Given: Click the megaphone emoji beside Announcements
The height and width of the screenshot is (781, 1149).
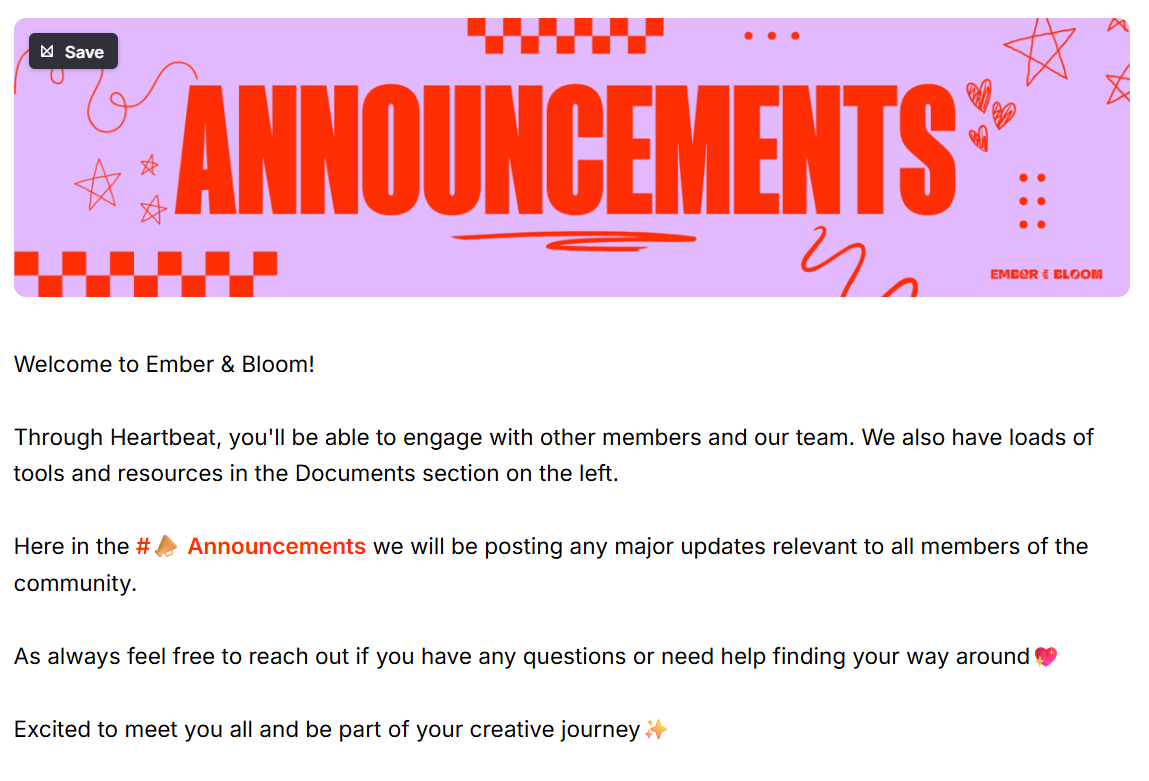Looking at the screenshot, I should 167,547.
